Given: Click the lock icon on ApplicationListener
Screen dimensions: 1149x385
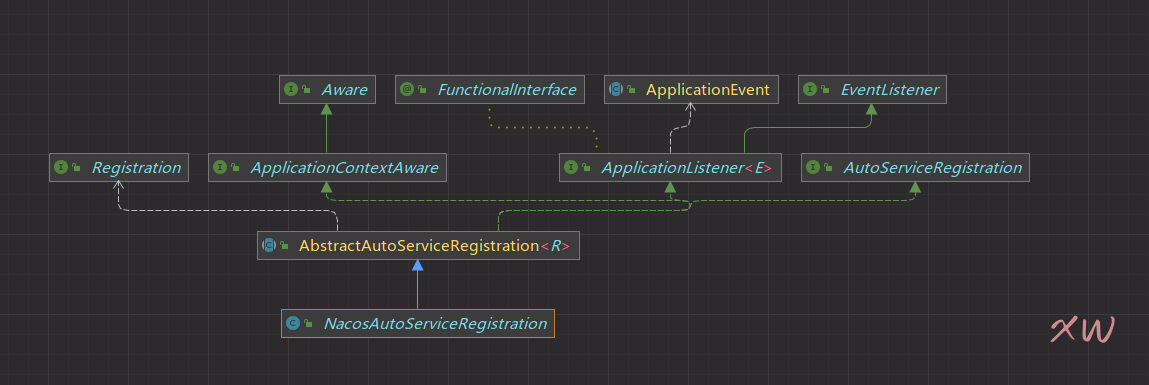Looking at the screenshot, I should pos(586,167).
